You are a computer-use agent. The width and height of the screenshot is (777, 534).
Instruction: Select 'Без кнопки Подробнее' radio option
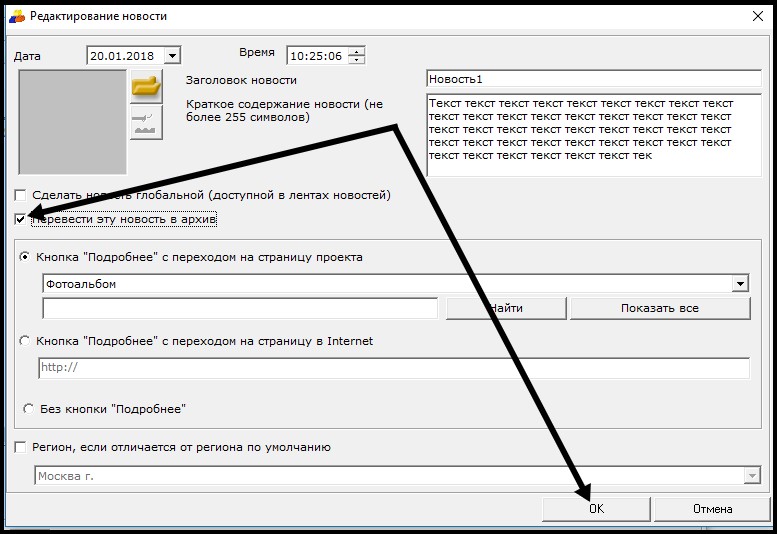pos(29,408)
